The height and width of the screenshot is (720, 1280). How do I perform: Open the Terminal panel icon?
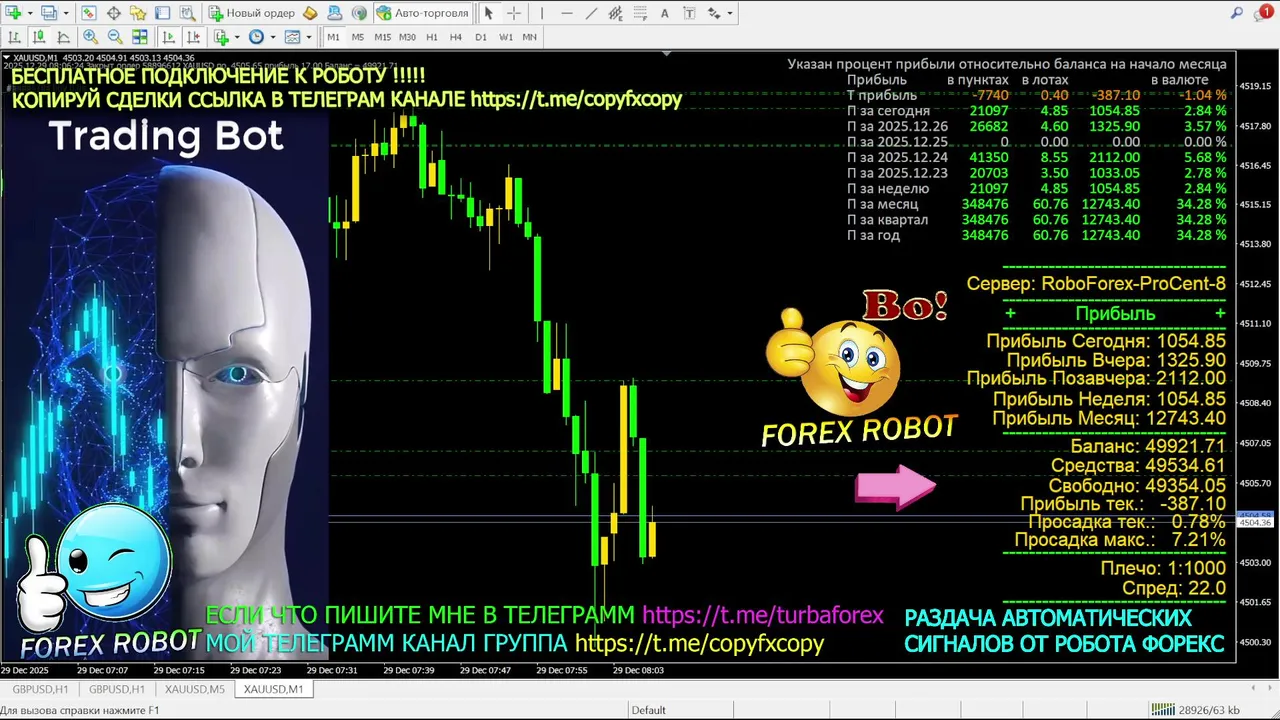(x=162, y=13)
